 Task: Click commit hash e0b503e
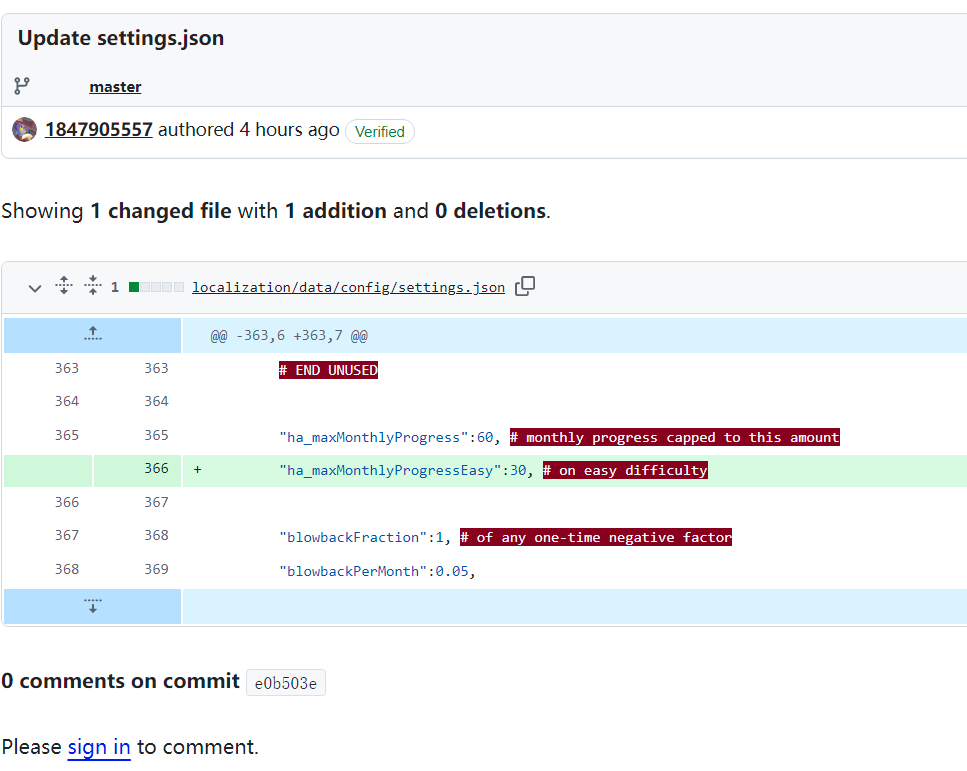(x=285, y=683)
